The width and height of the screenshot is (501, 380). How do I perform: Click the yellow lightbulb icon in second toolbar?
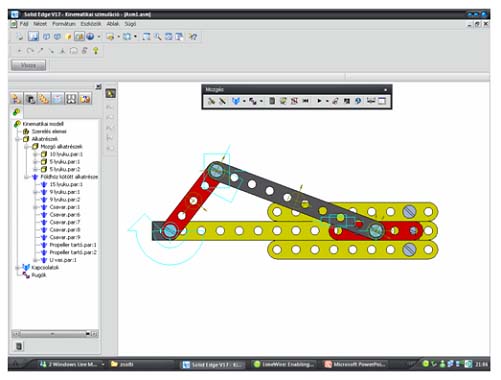pos(96,51)
